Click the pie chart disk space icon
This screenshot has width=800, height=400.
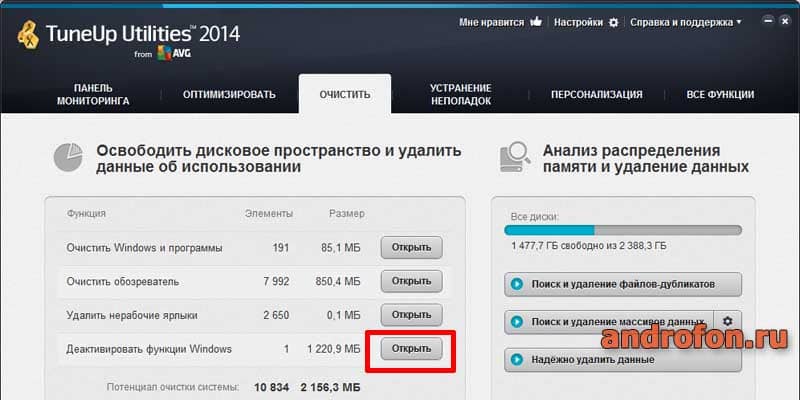pos(68,157)
